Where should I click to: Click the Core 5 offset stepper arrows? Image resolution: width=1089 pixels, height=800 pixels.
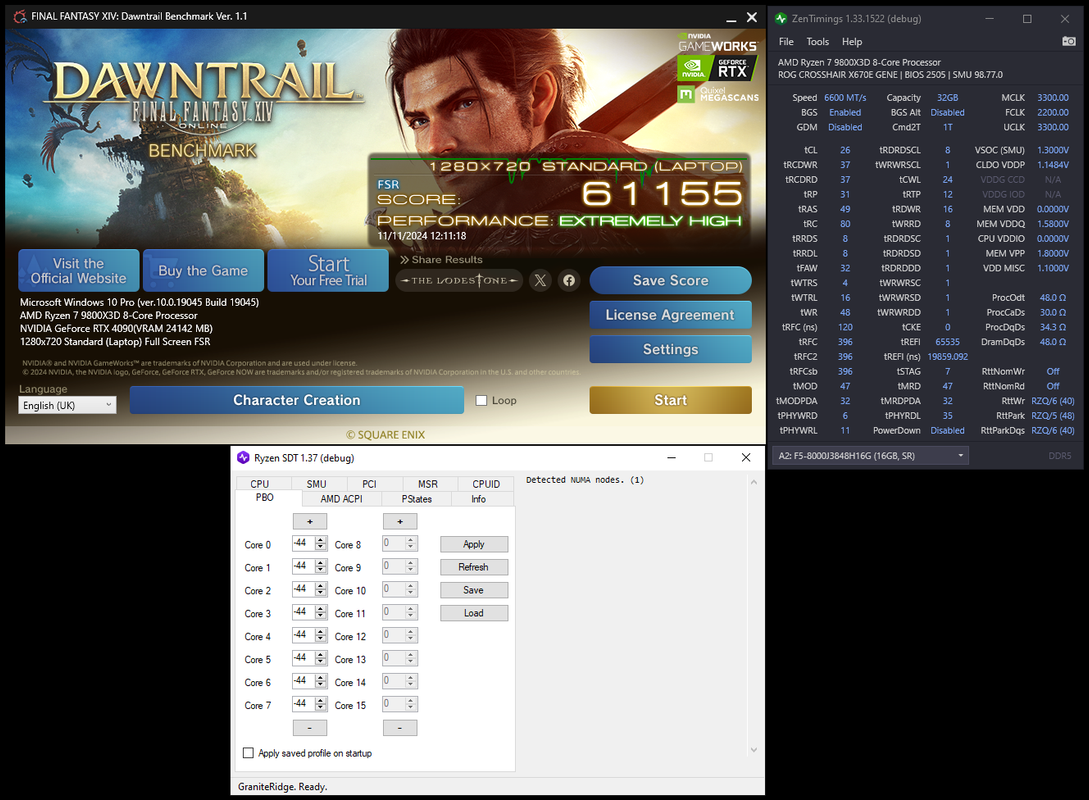coord(320,658)
